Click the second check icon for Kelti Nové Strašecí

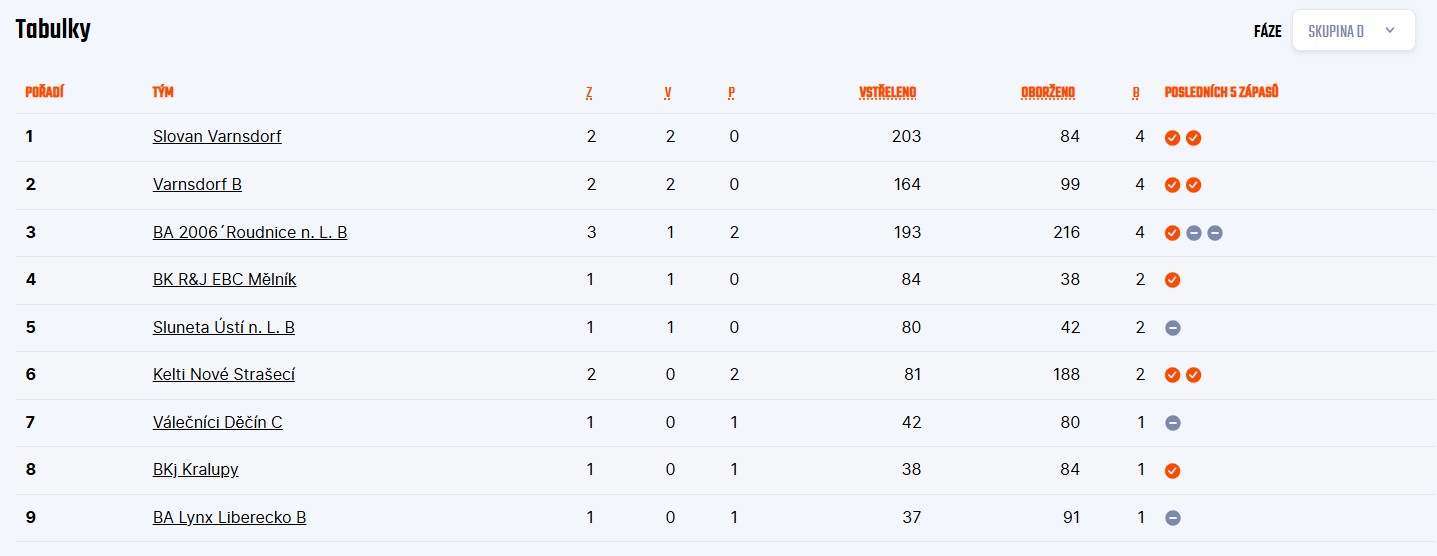(x=1193, y=375)
